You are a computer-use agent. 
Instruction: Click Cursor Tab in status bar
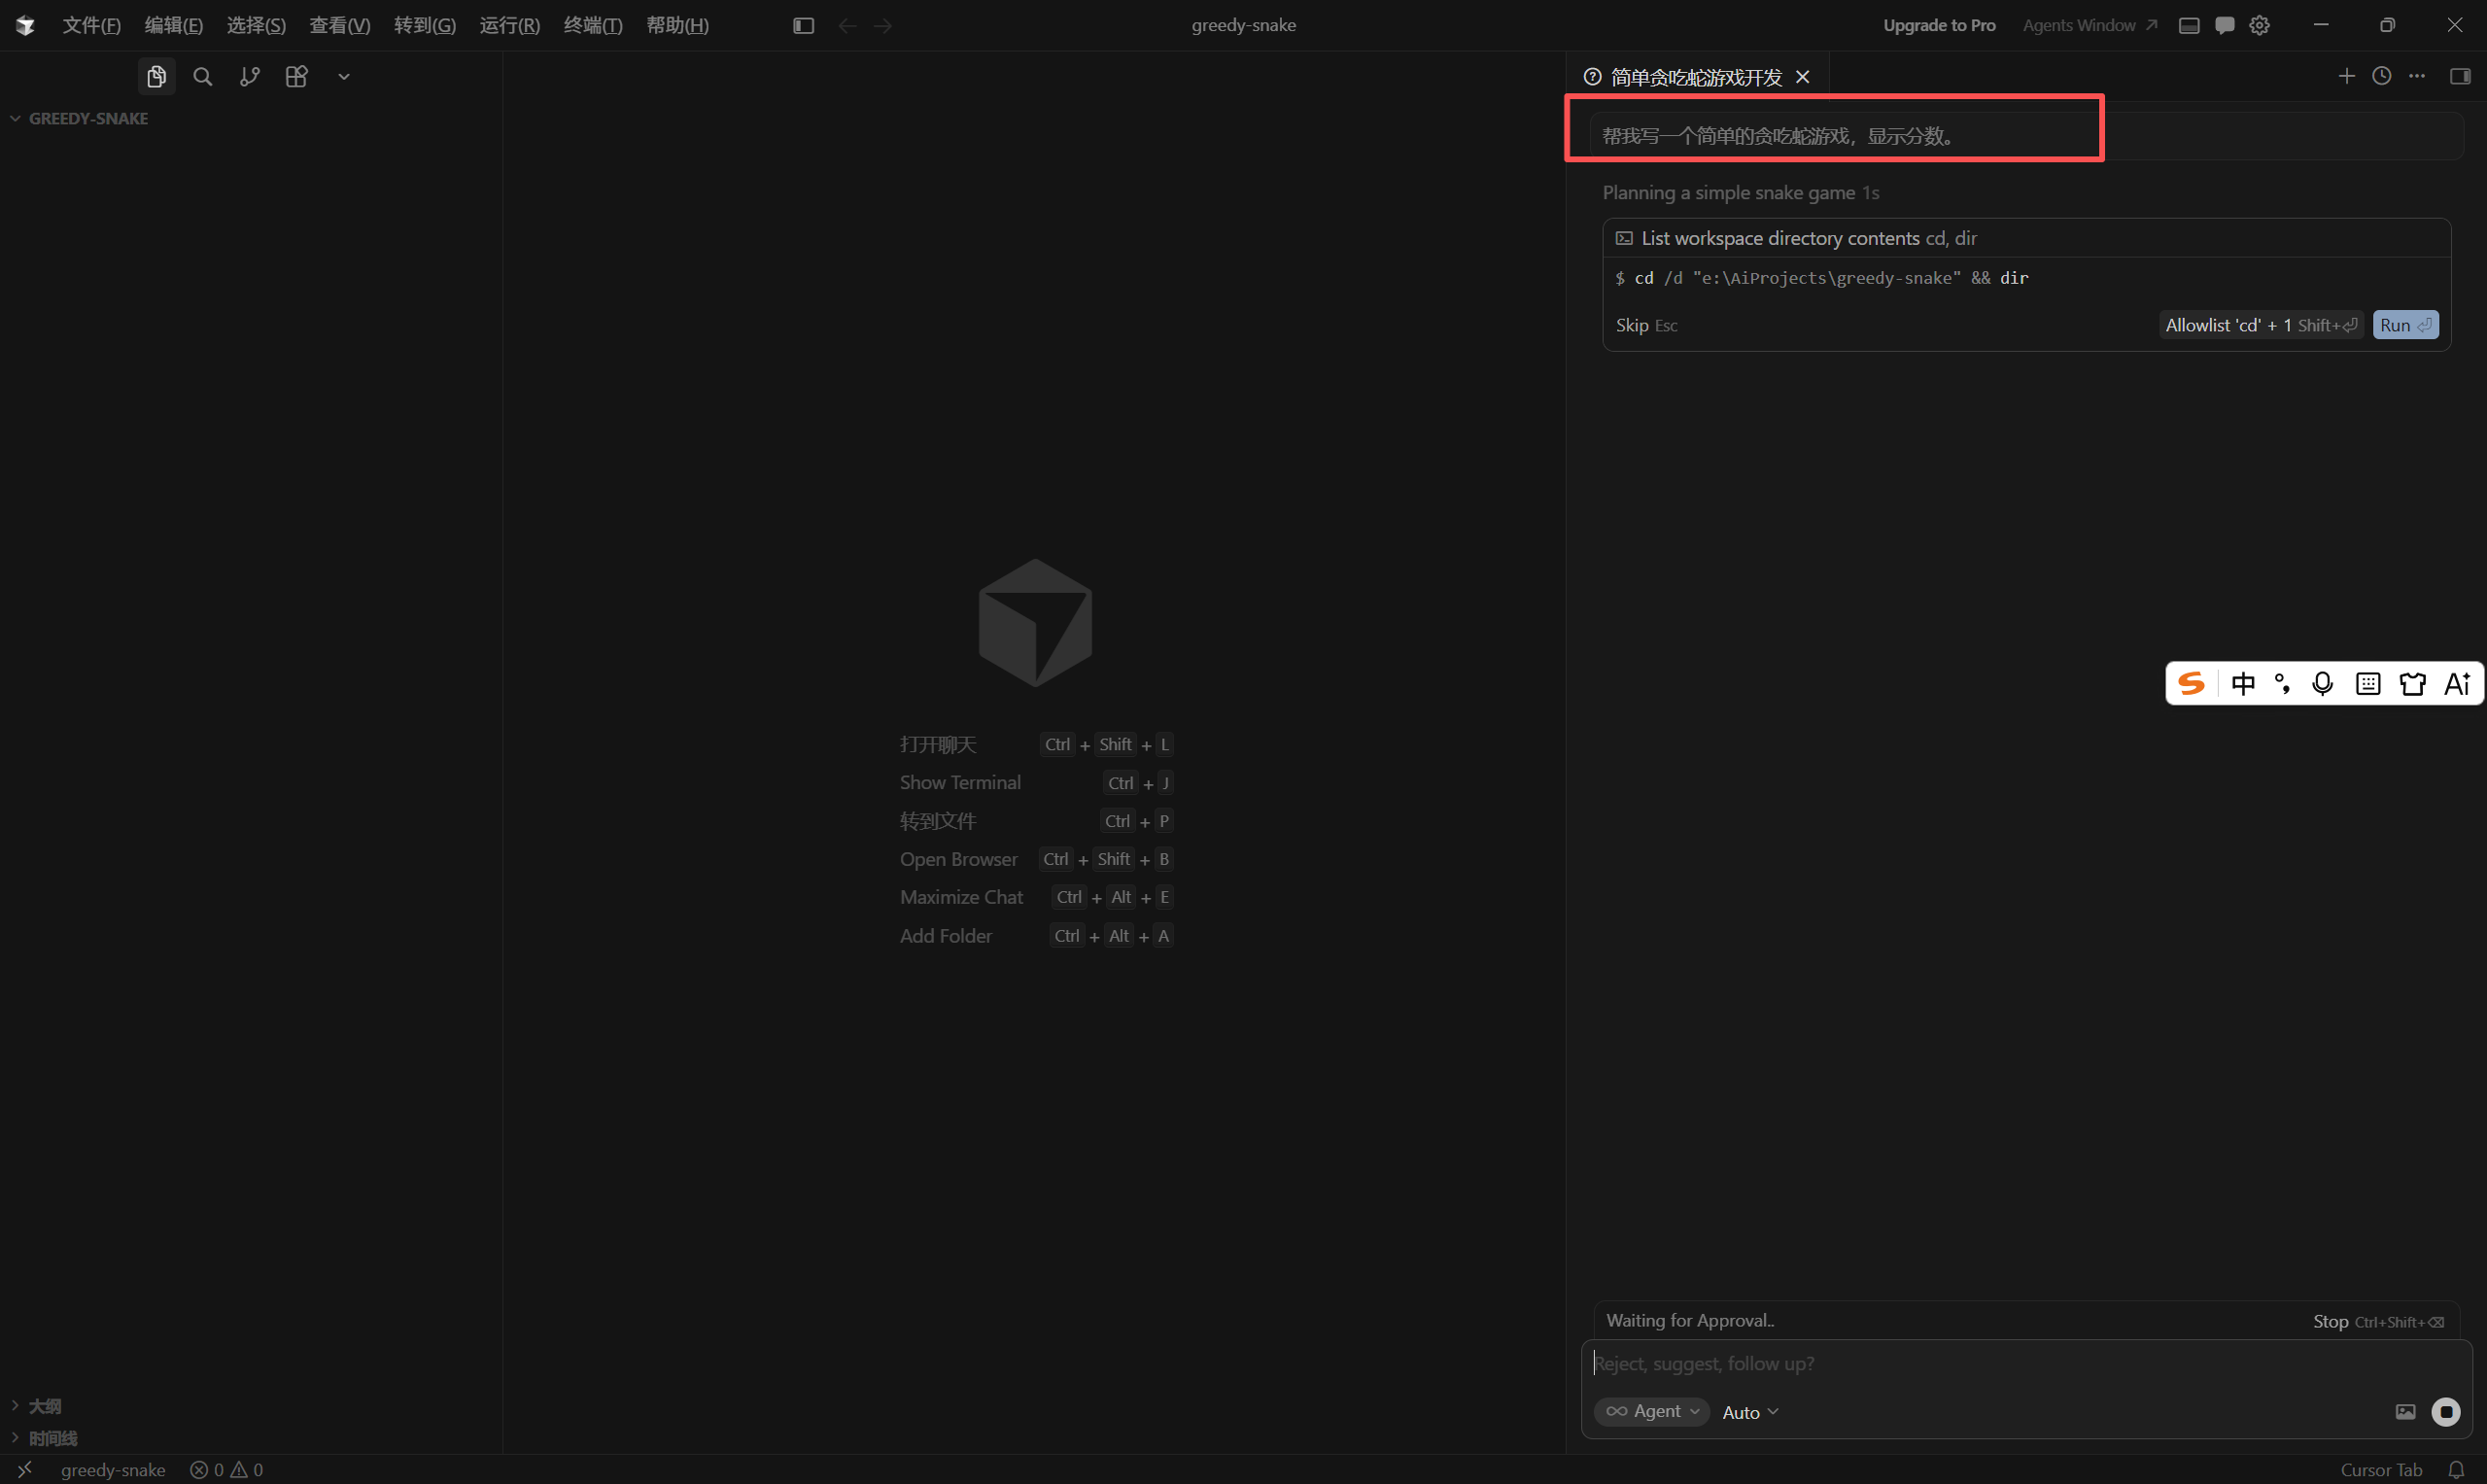pyautogui.click(x=2380, y=1469)
